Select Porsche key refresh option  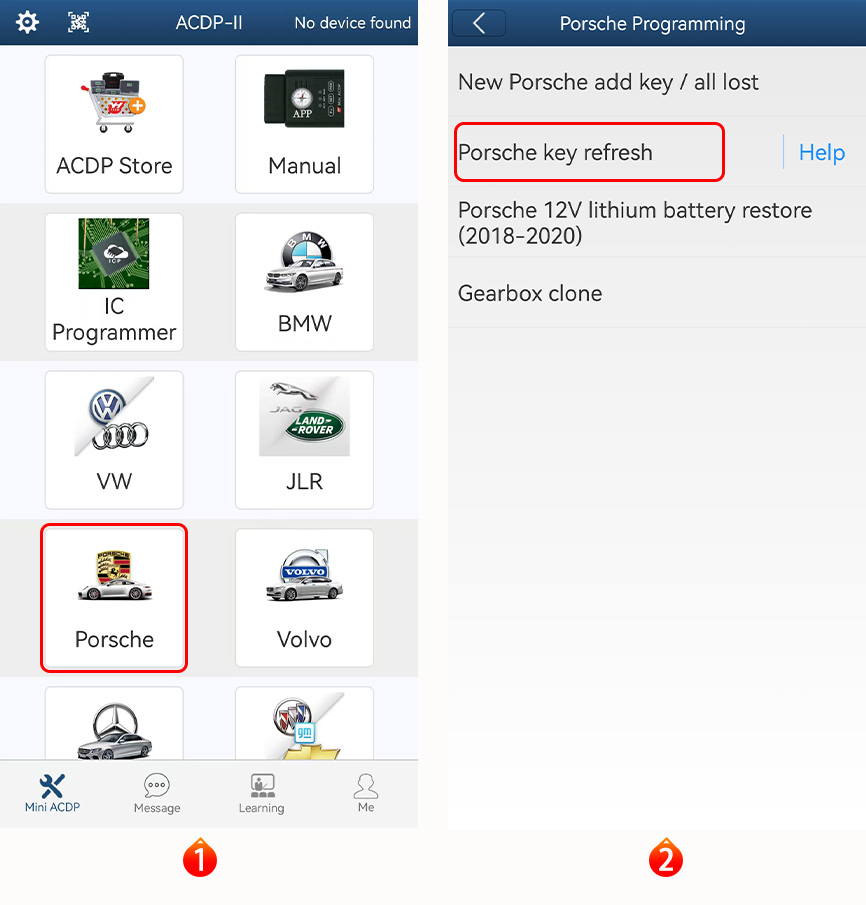tap(589, 152)
